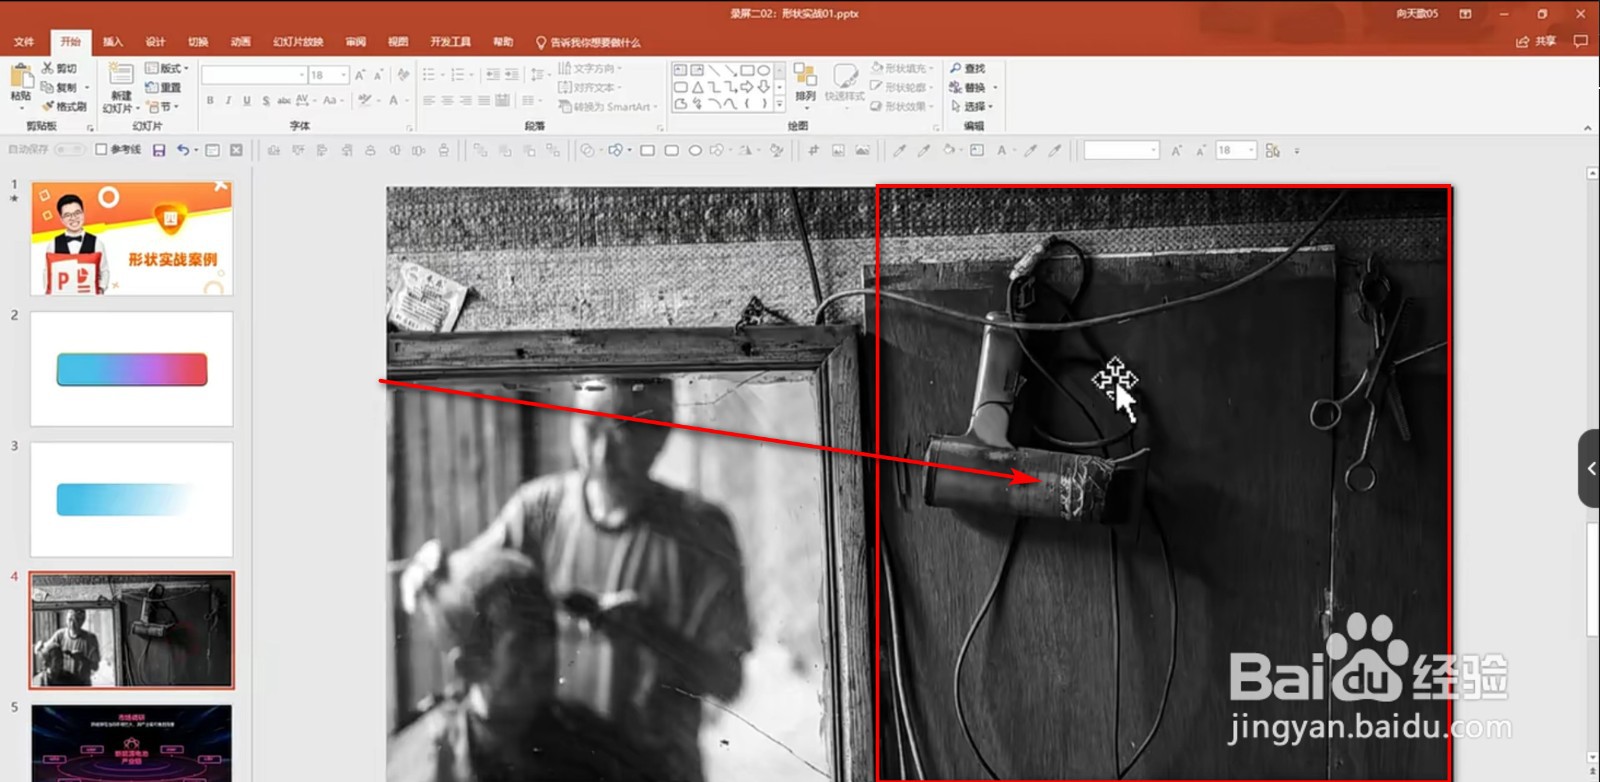Image resolution: width=1600 pixels, height=782 pixels.
Task: Click the Copy (复制) button
Action: (58, 87)
